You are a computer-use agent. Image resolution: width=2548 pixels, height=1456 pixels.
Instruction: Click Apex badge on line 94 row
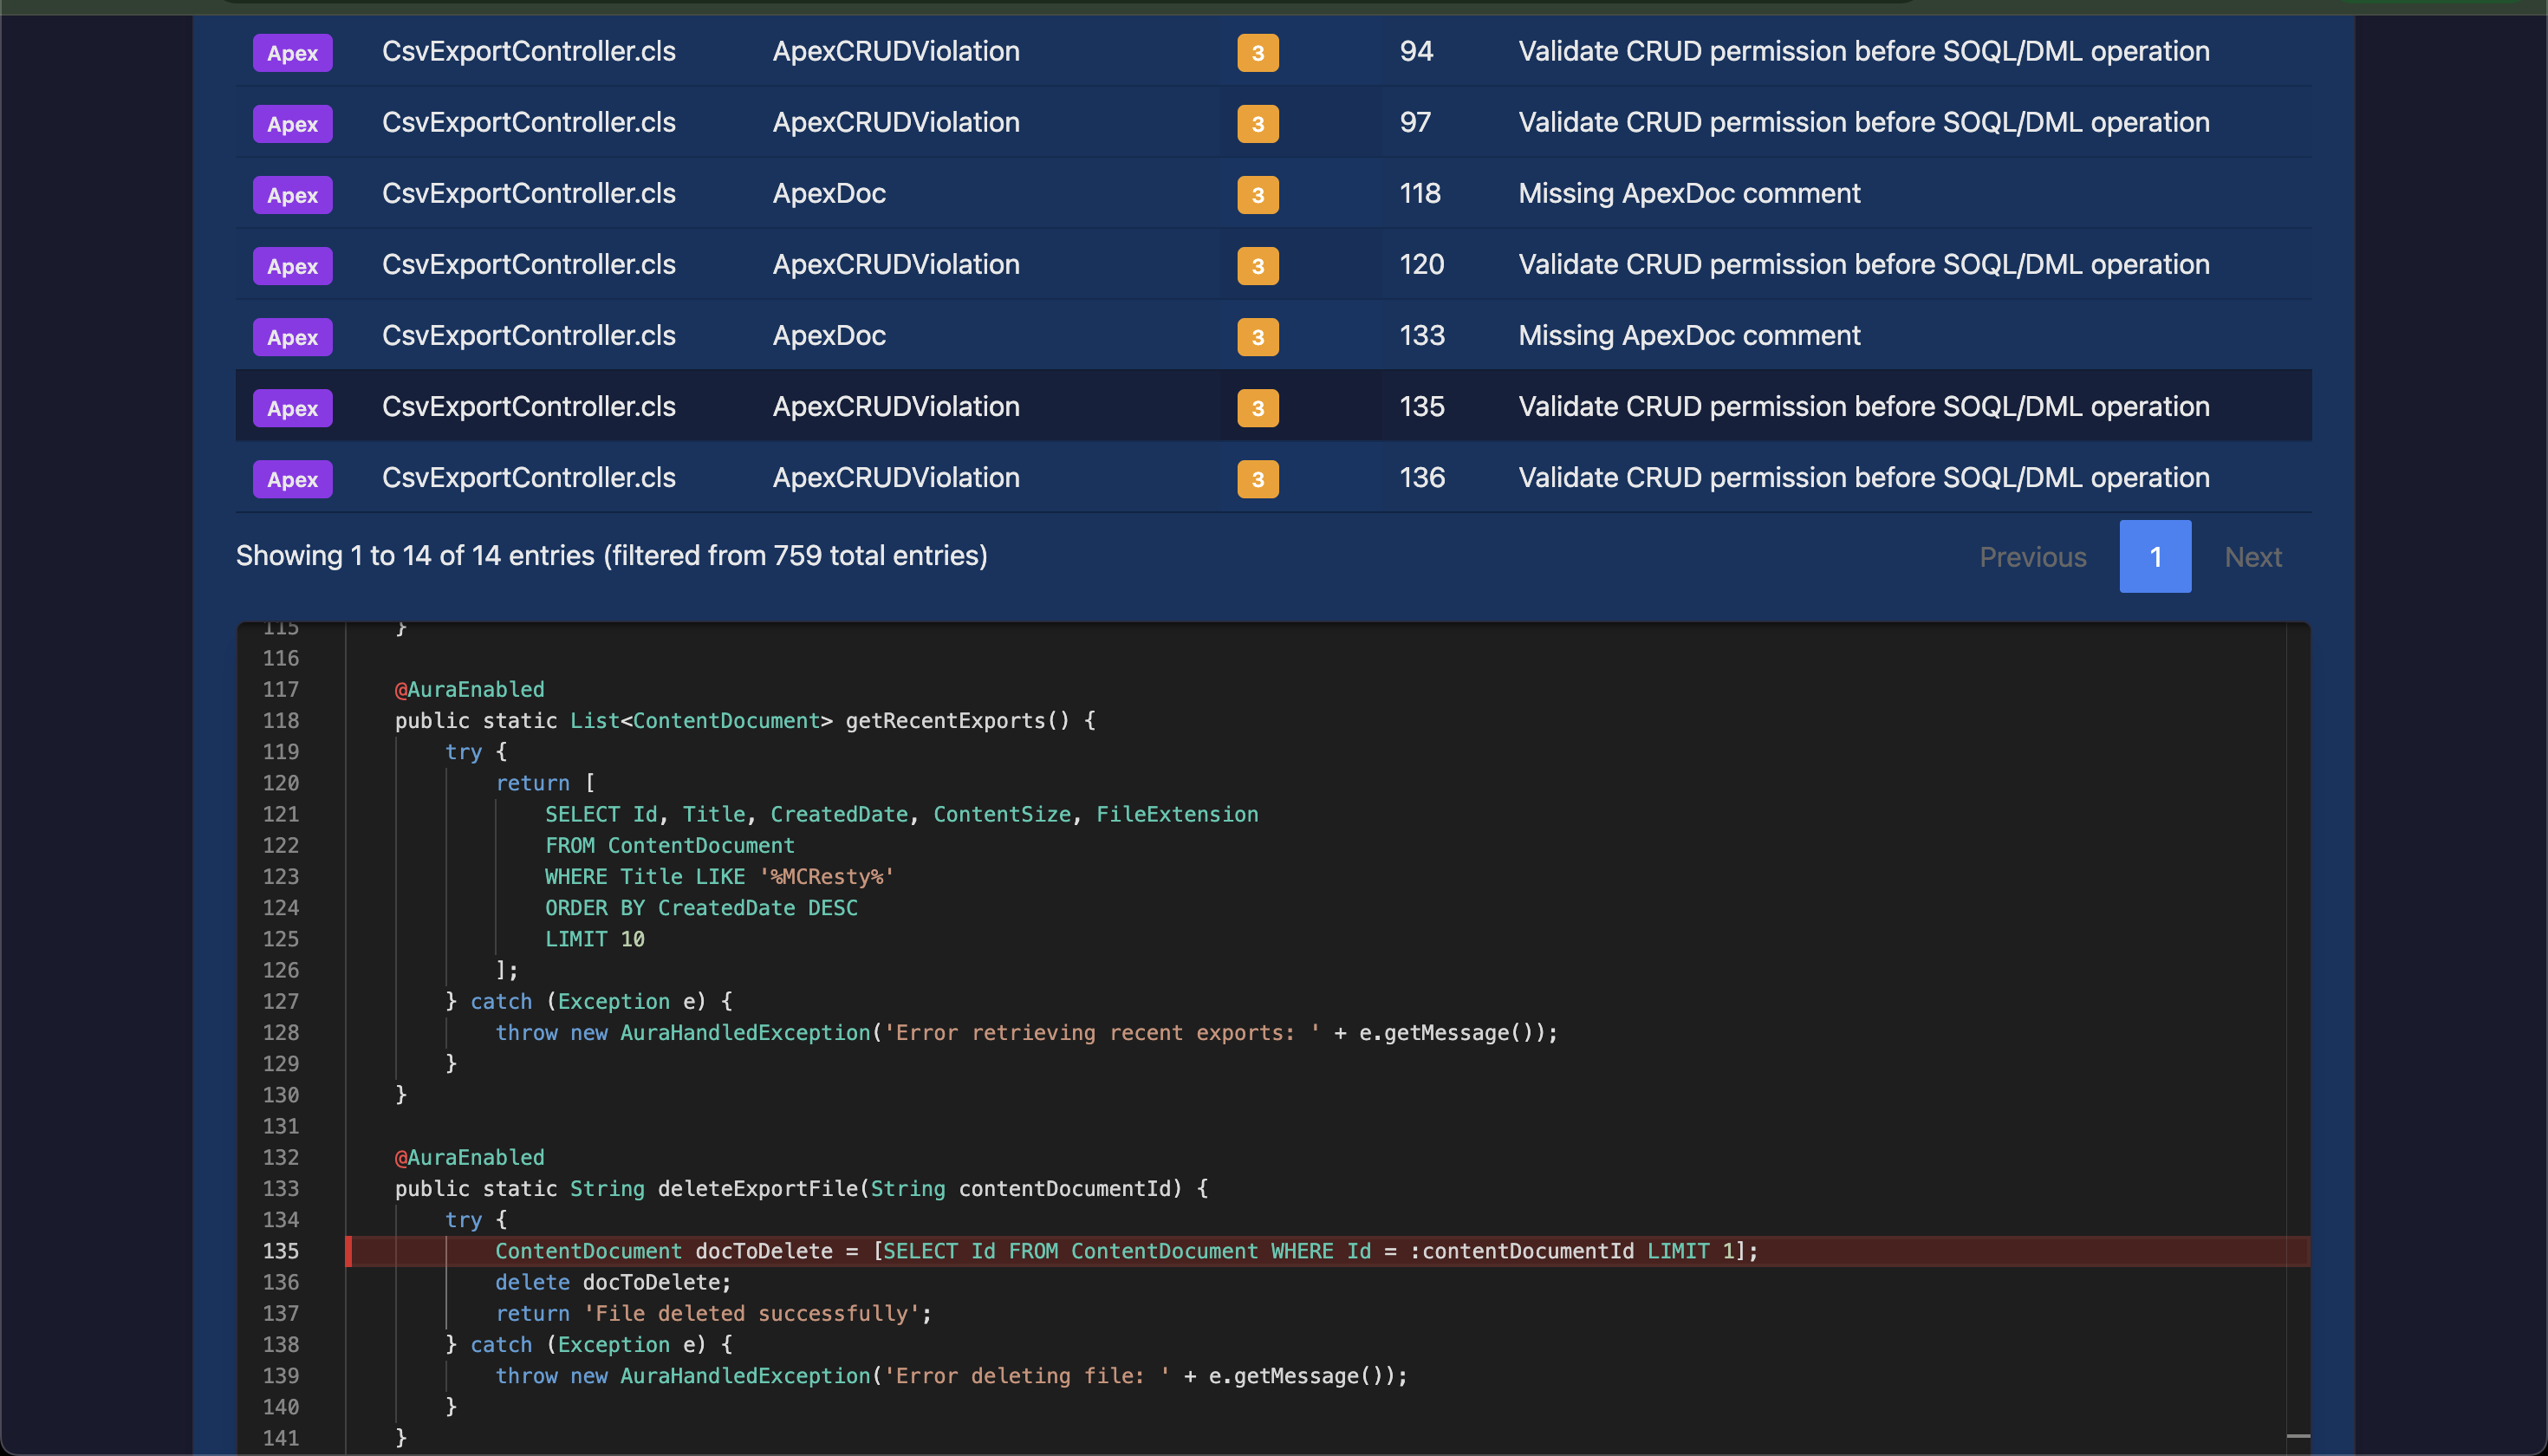[292, 53]
